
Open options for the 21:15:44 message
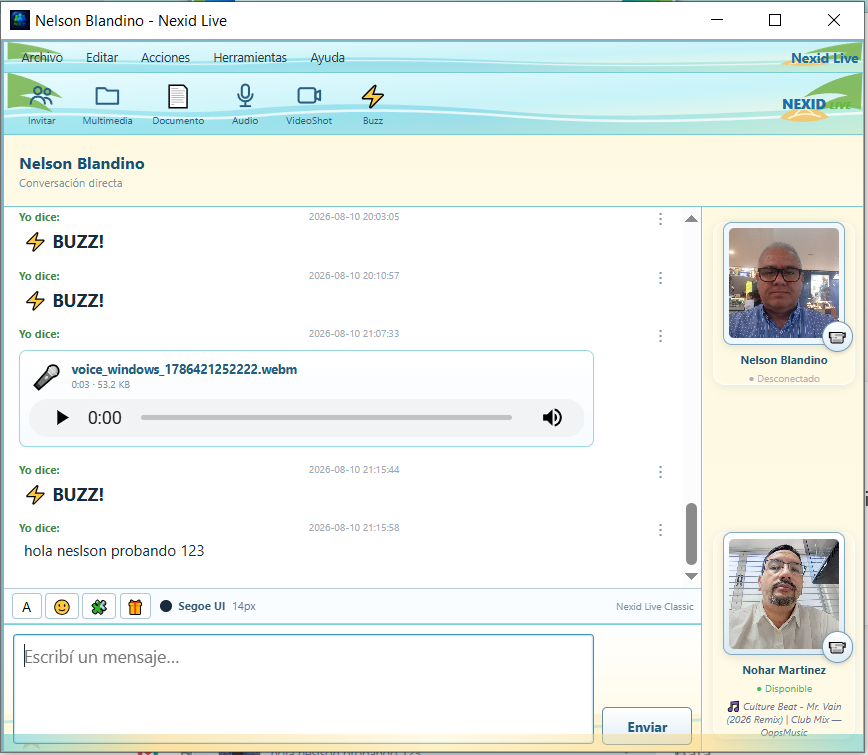point(660,472)
